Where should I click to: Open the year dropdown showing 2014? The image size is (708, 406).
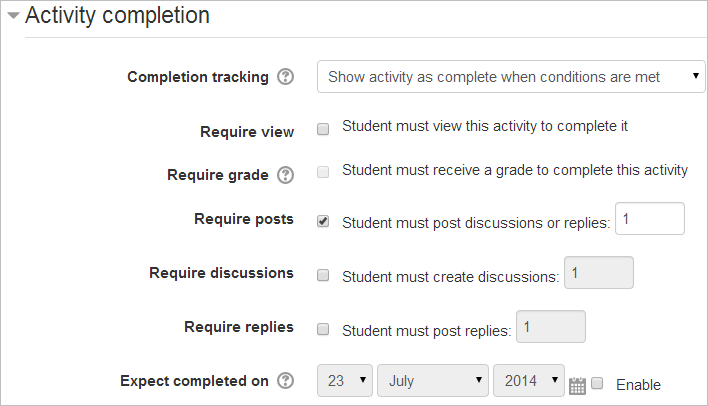[x=529, y=381]
